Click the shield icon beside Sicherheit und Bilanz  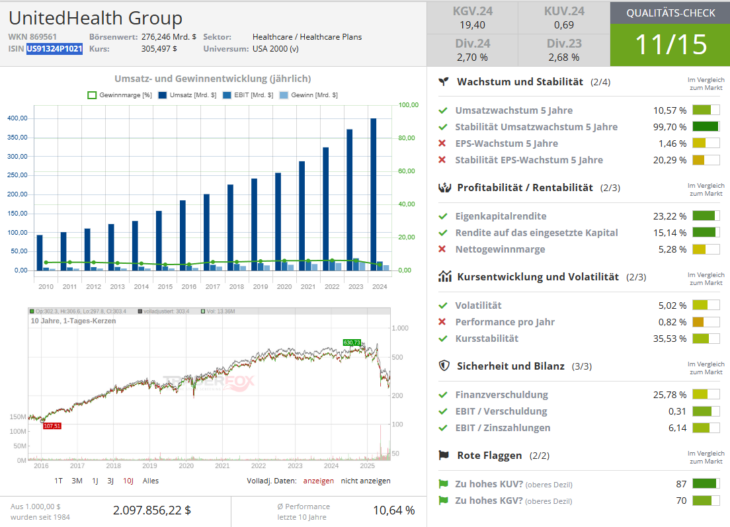coord(444,366)
